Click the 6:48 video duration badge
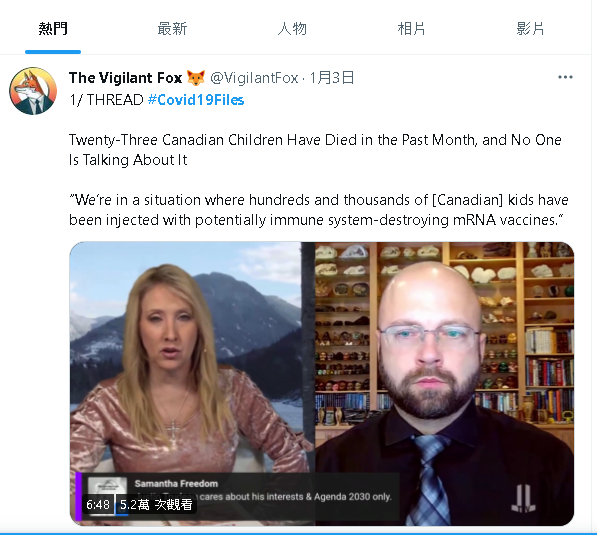Screen dimensions: 611x560 98,505
